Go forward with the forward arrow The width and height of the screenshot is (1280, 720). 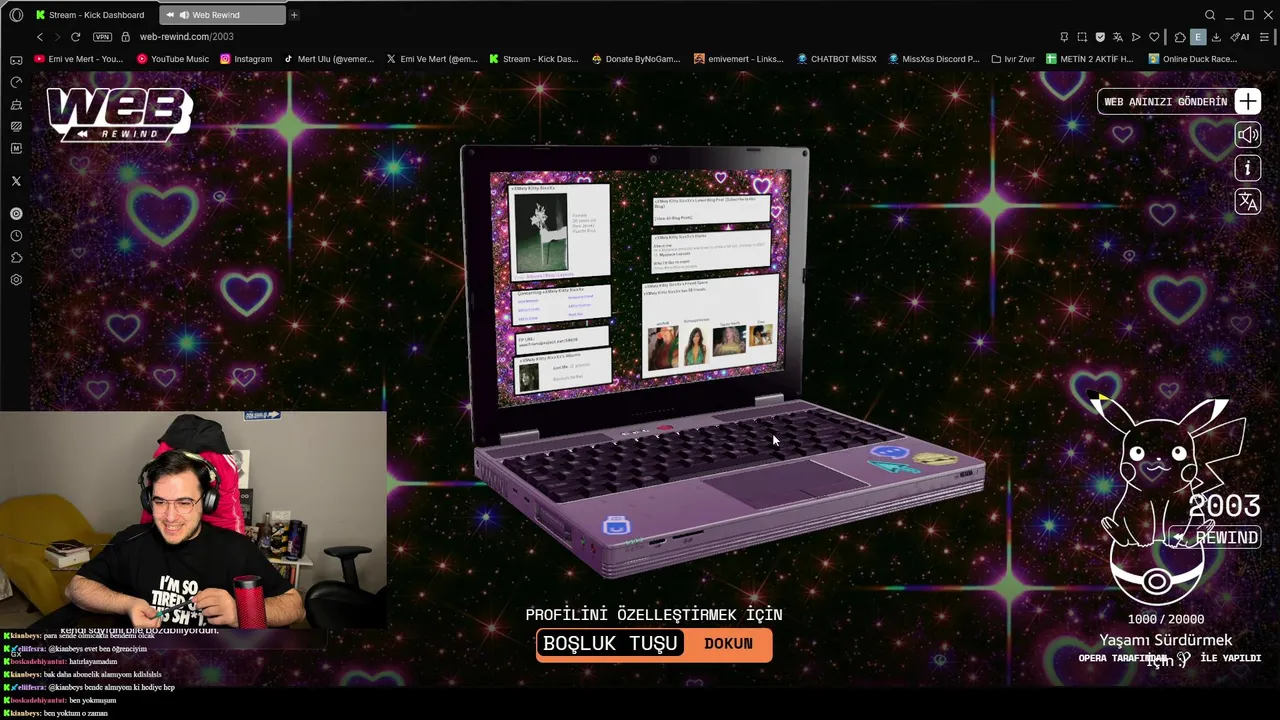[57, 37]
